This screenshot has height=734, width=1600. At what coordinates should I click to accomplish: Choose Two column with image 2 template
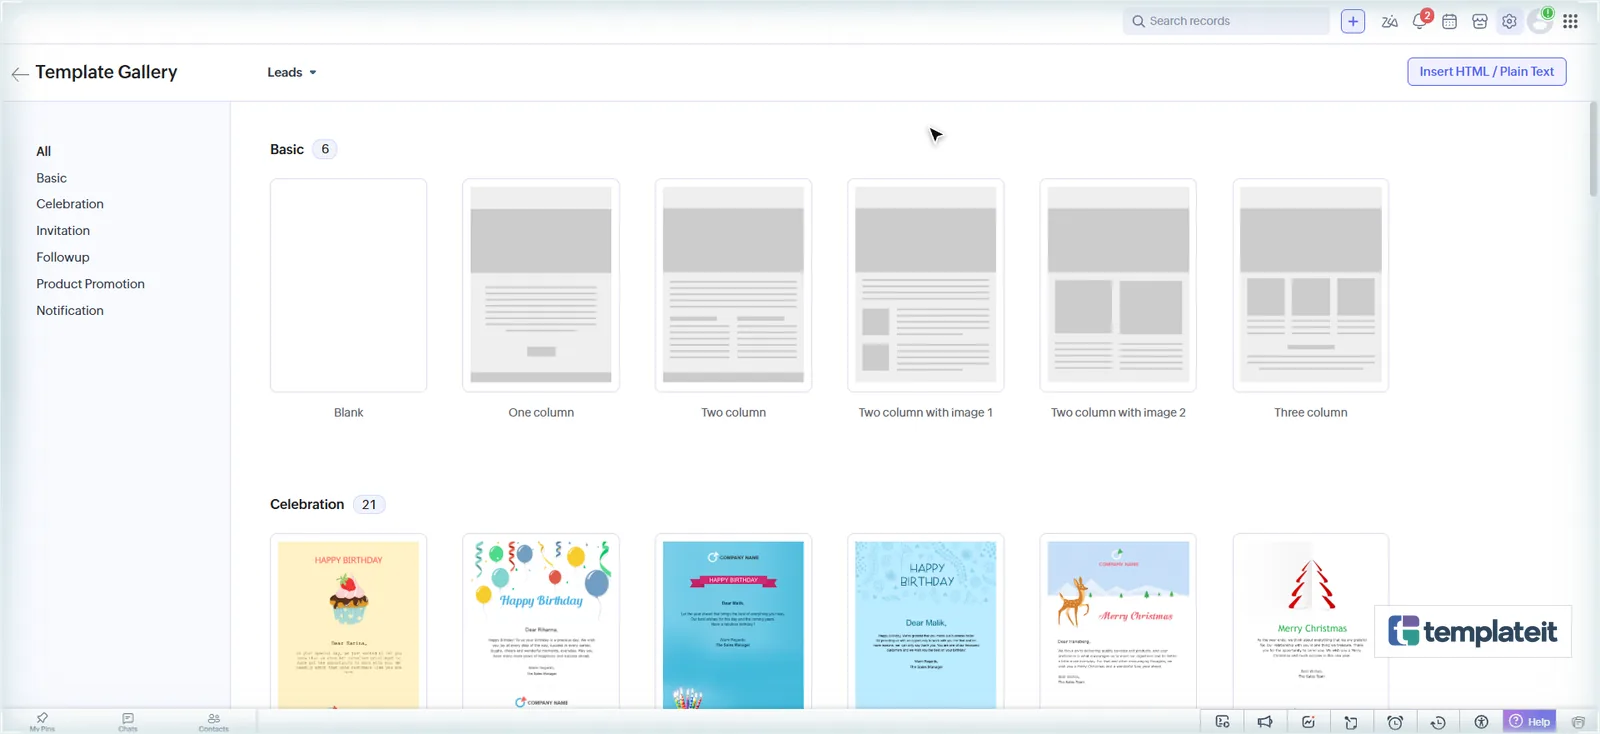1118,285
